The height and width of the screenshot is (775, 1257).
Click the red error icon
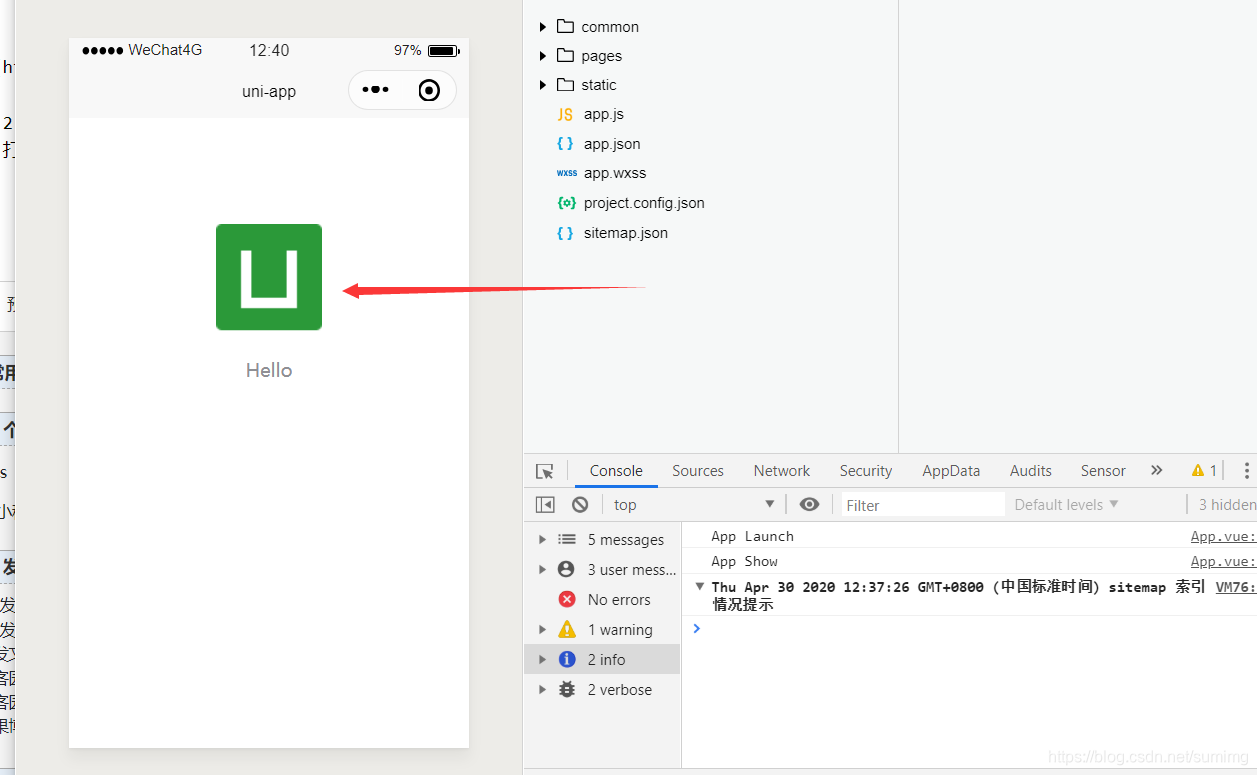click(567, 599)
